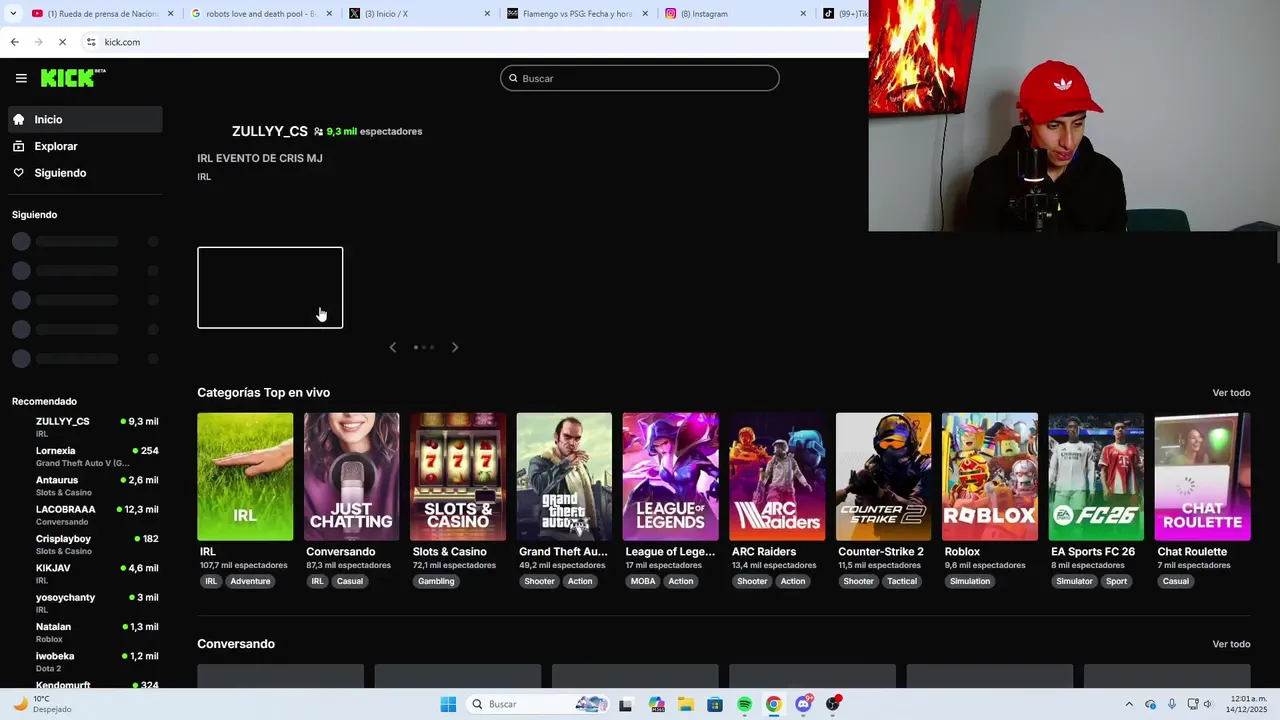This screenshot has height=720, width=1280.
Task: Click the ZULLYY_CS featured streamer name
Action: (x=270, y=131)
